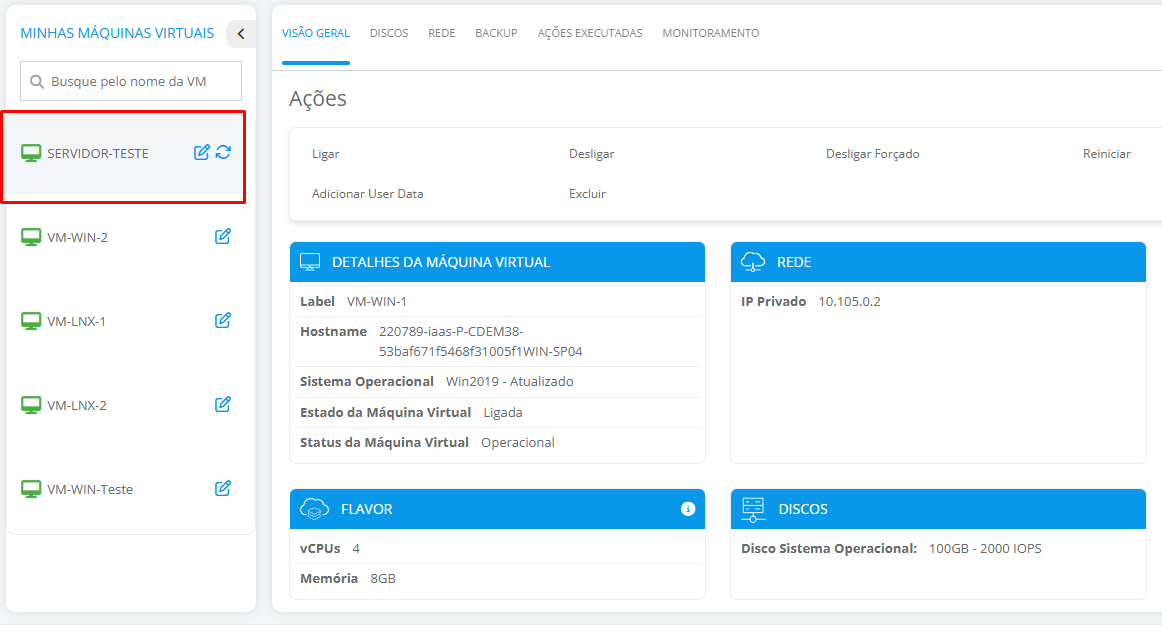Image resolution: width=1162 pixels, height=636 pixels.
Task: Edit the name of VM-LNX-2
Action: pyautogui.click(x=223, y=405)
